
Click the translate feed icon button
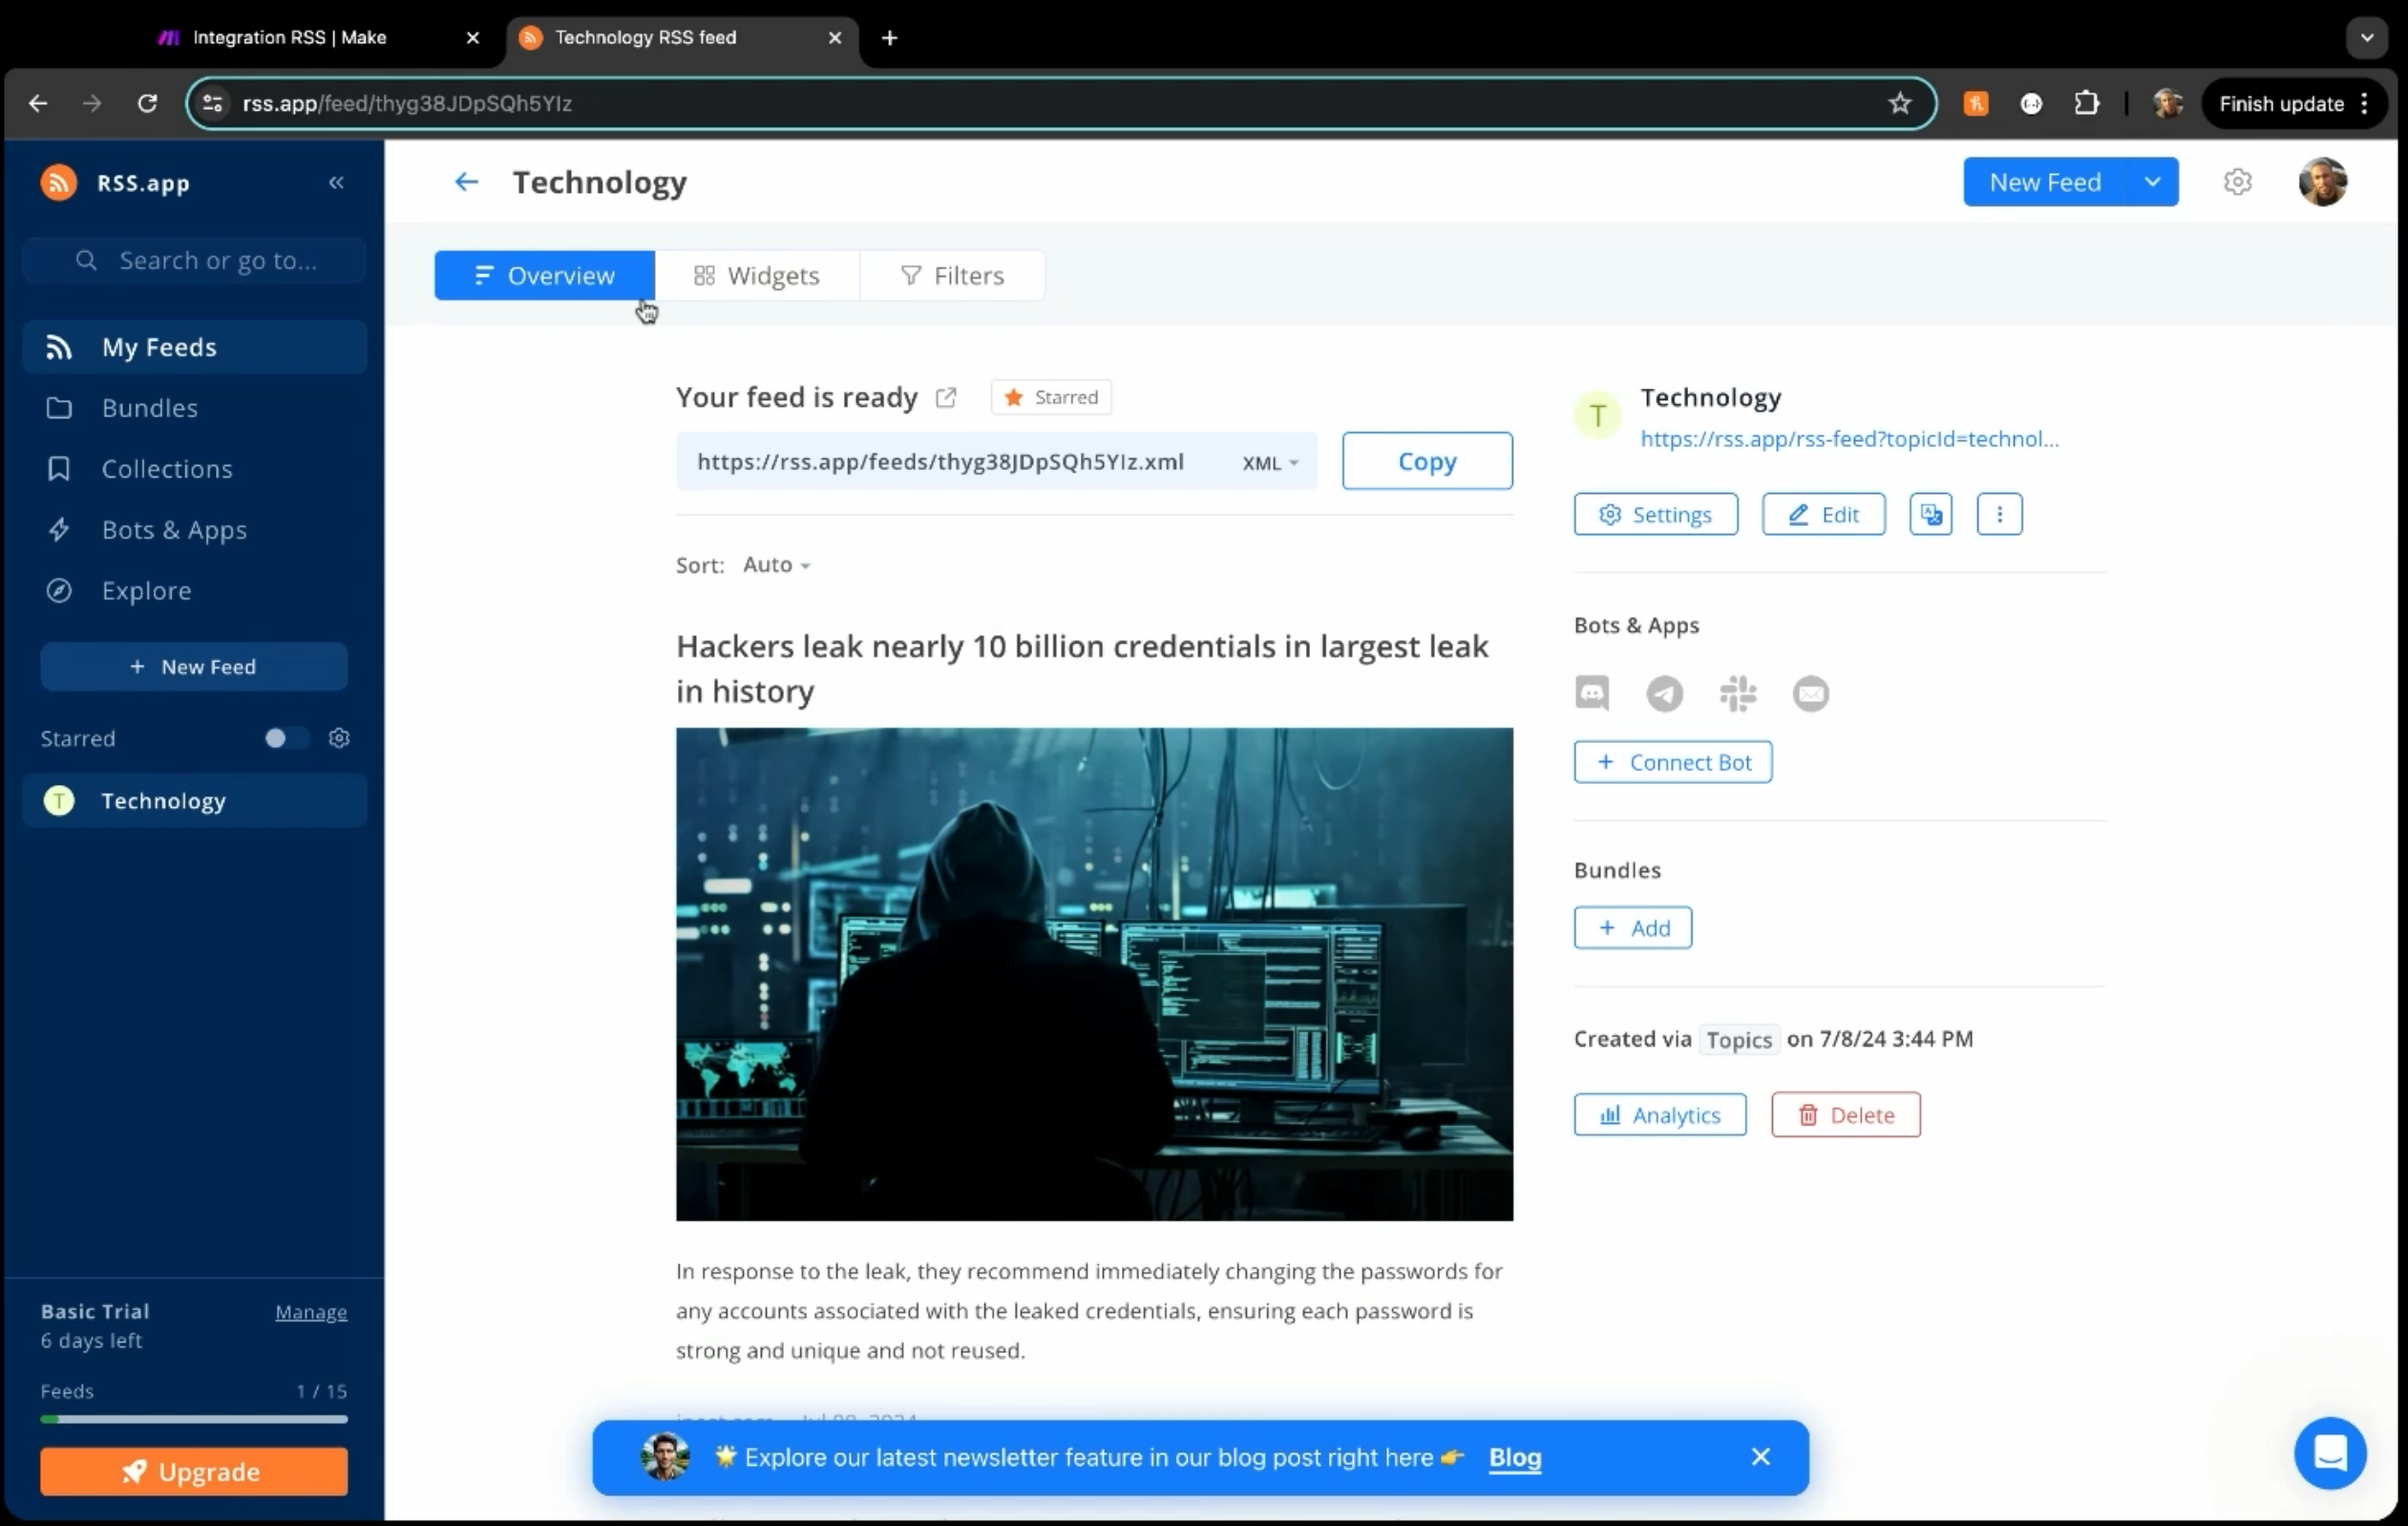(1931, 515)
